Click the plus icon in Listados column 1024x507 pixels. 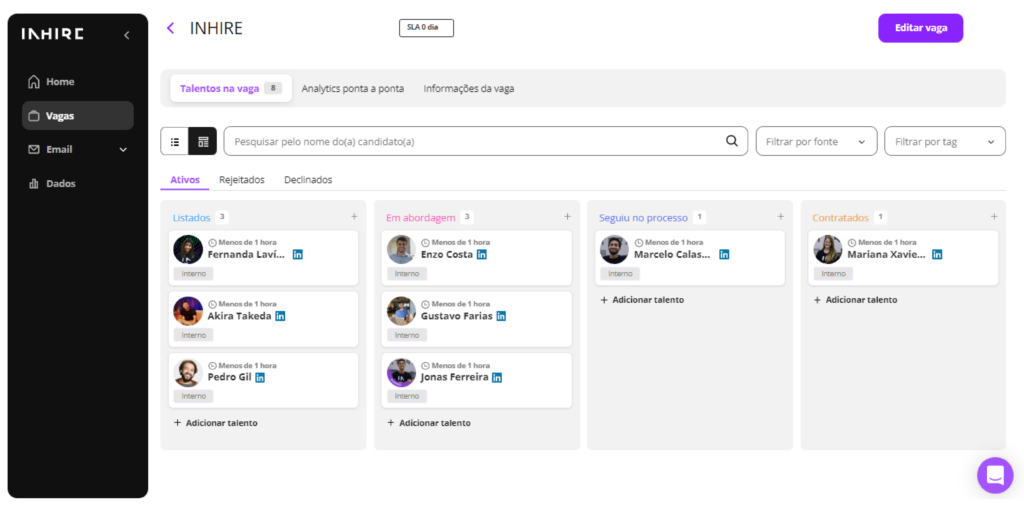[x=354, y=216]
